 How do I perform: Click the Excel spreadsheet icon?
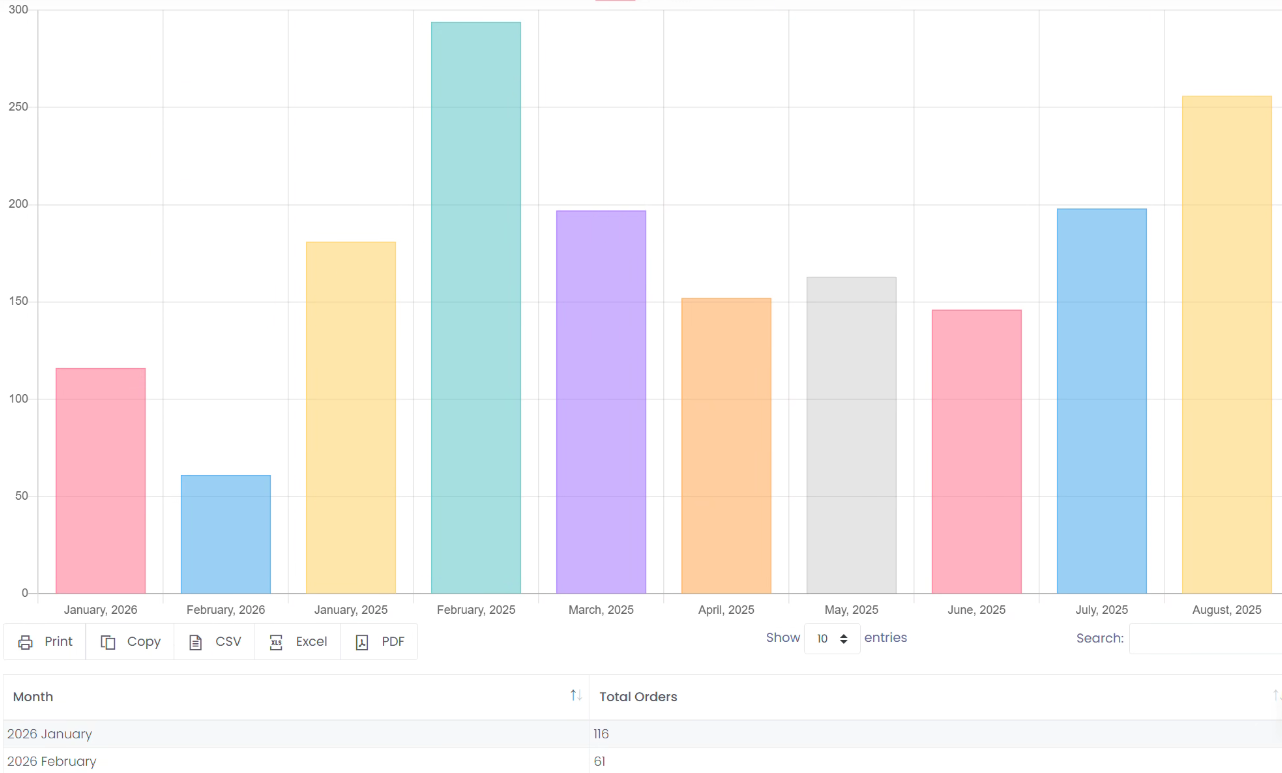276,642
